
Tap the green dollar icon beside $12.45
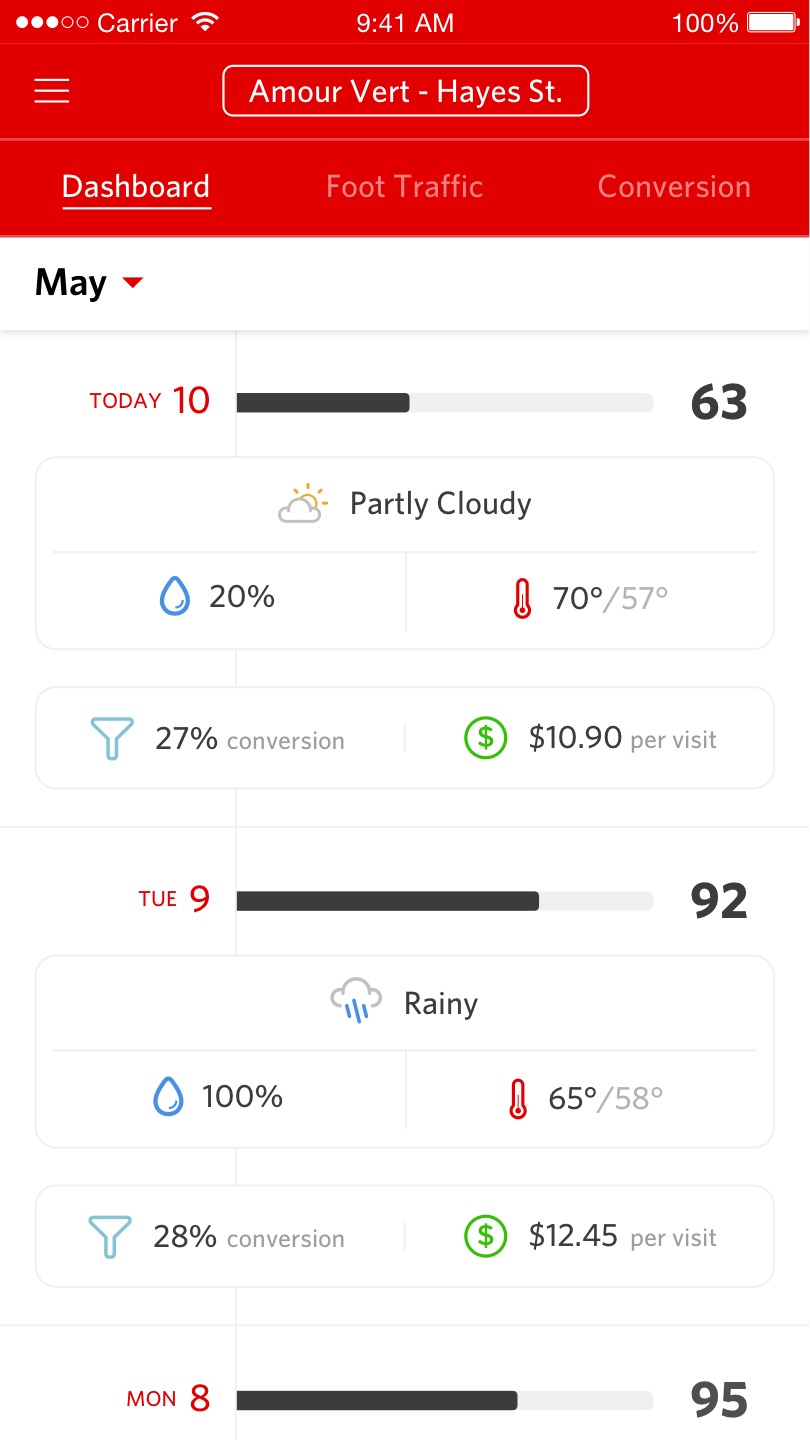coord(486,1236)
